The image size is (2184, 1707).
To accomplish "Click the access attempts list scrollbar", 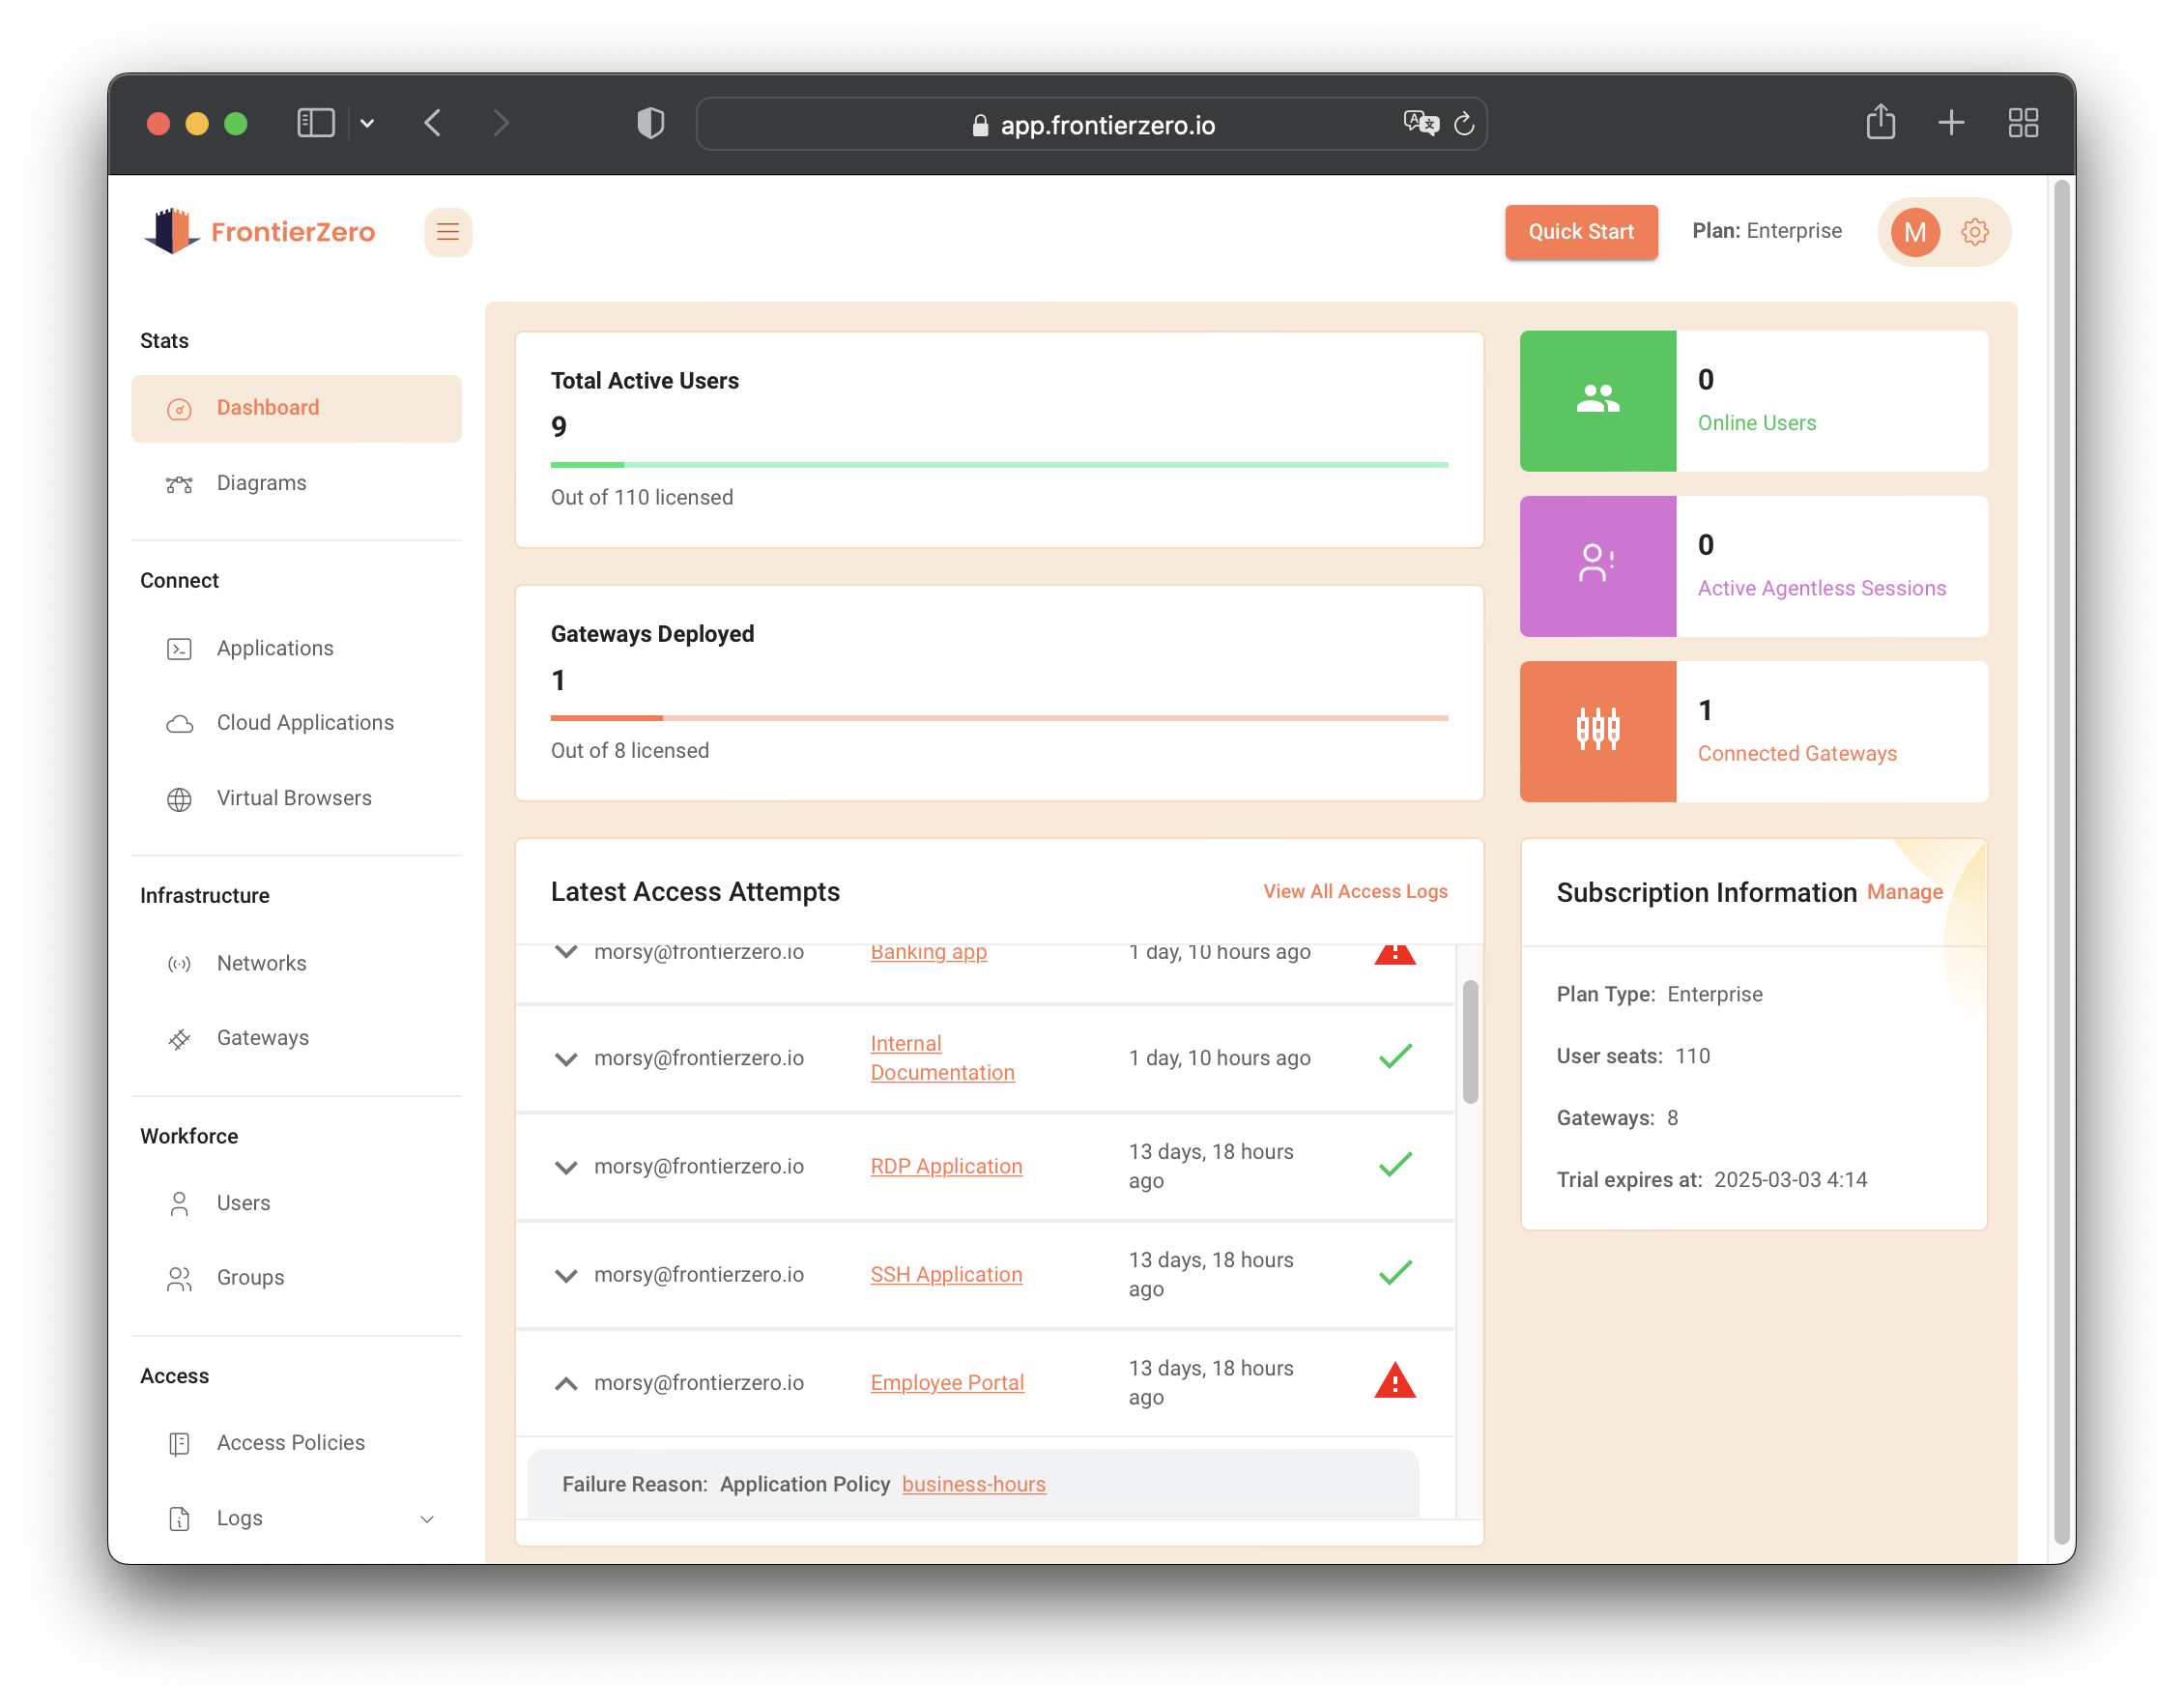I will 1470,1042.
